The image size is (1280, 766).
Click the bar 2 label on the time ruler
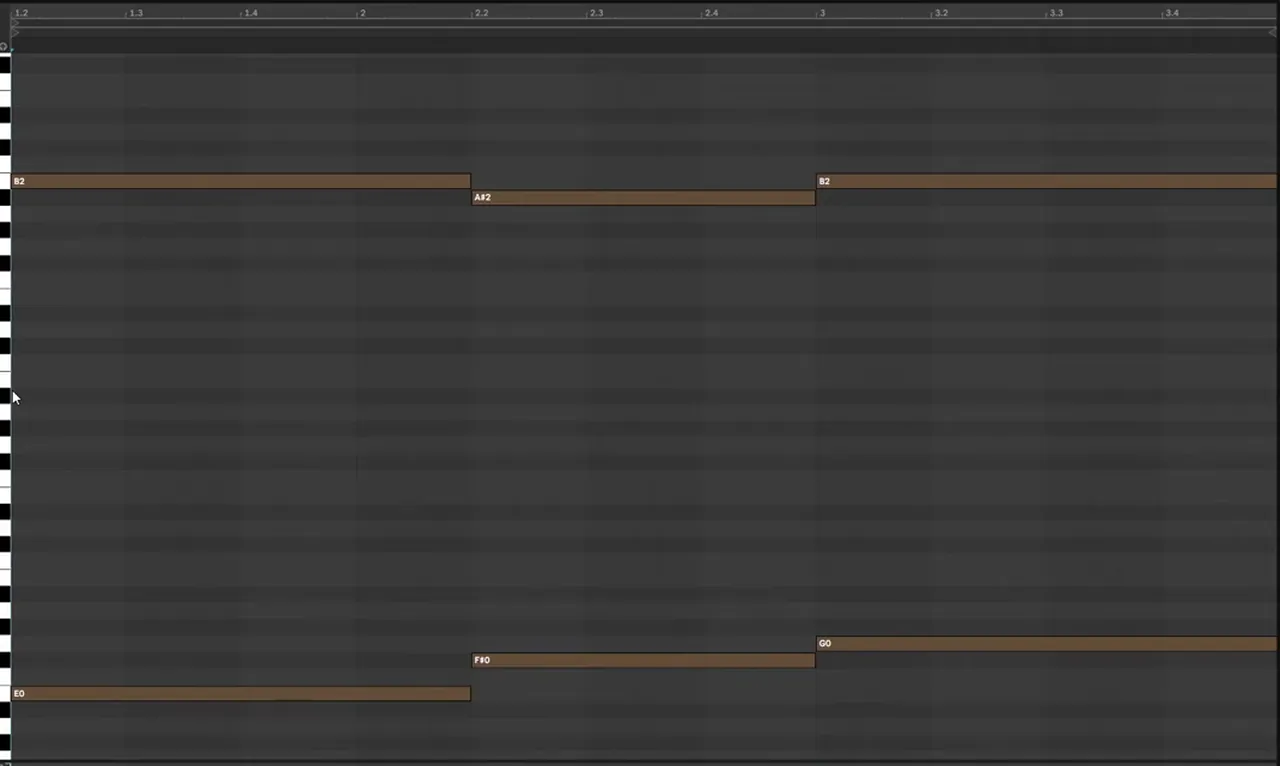tap(363, 13)
